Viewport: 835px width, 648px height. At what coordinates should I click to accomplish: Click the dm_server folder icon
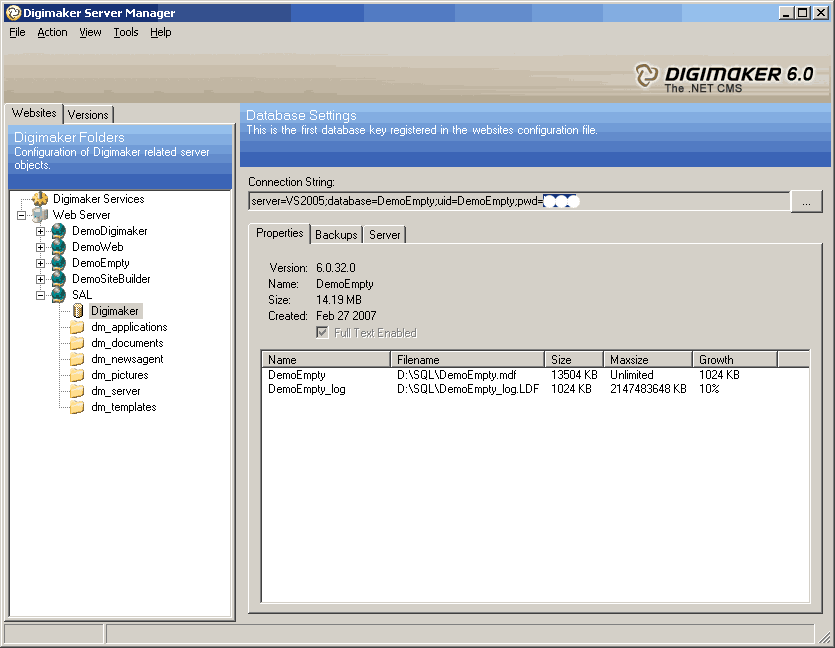[x=77, y=391]
